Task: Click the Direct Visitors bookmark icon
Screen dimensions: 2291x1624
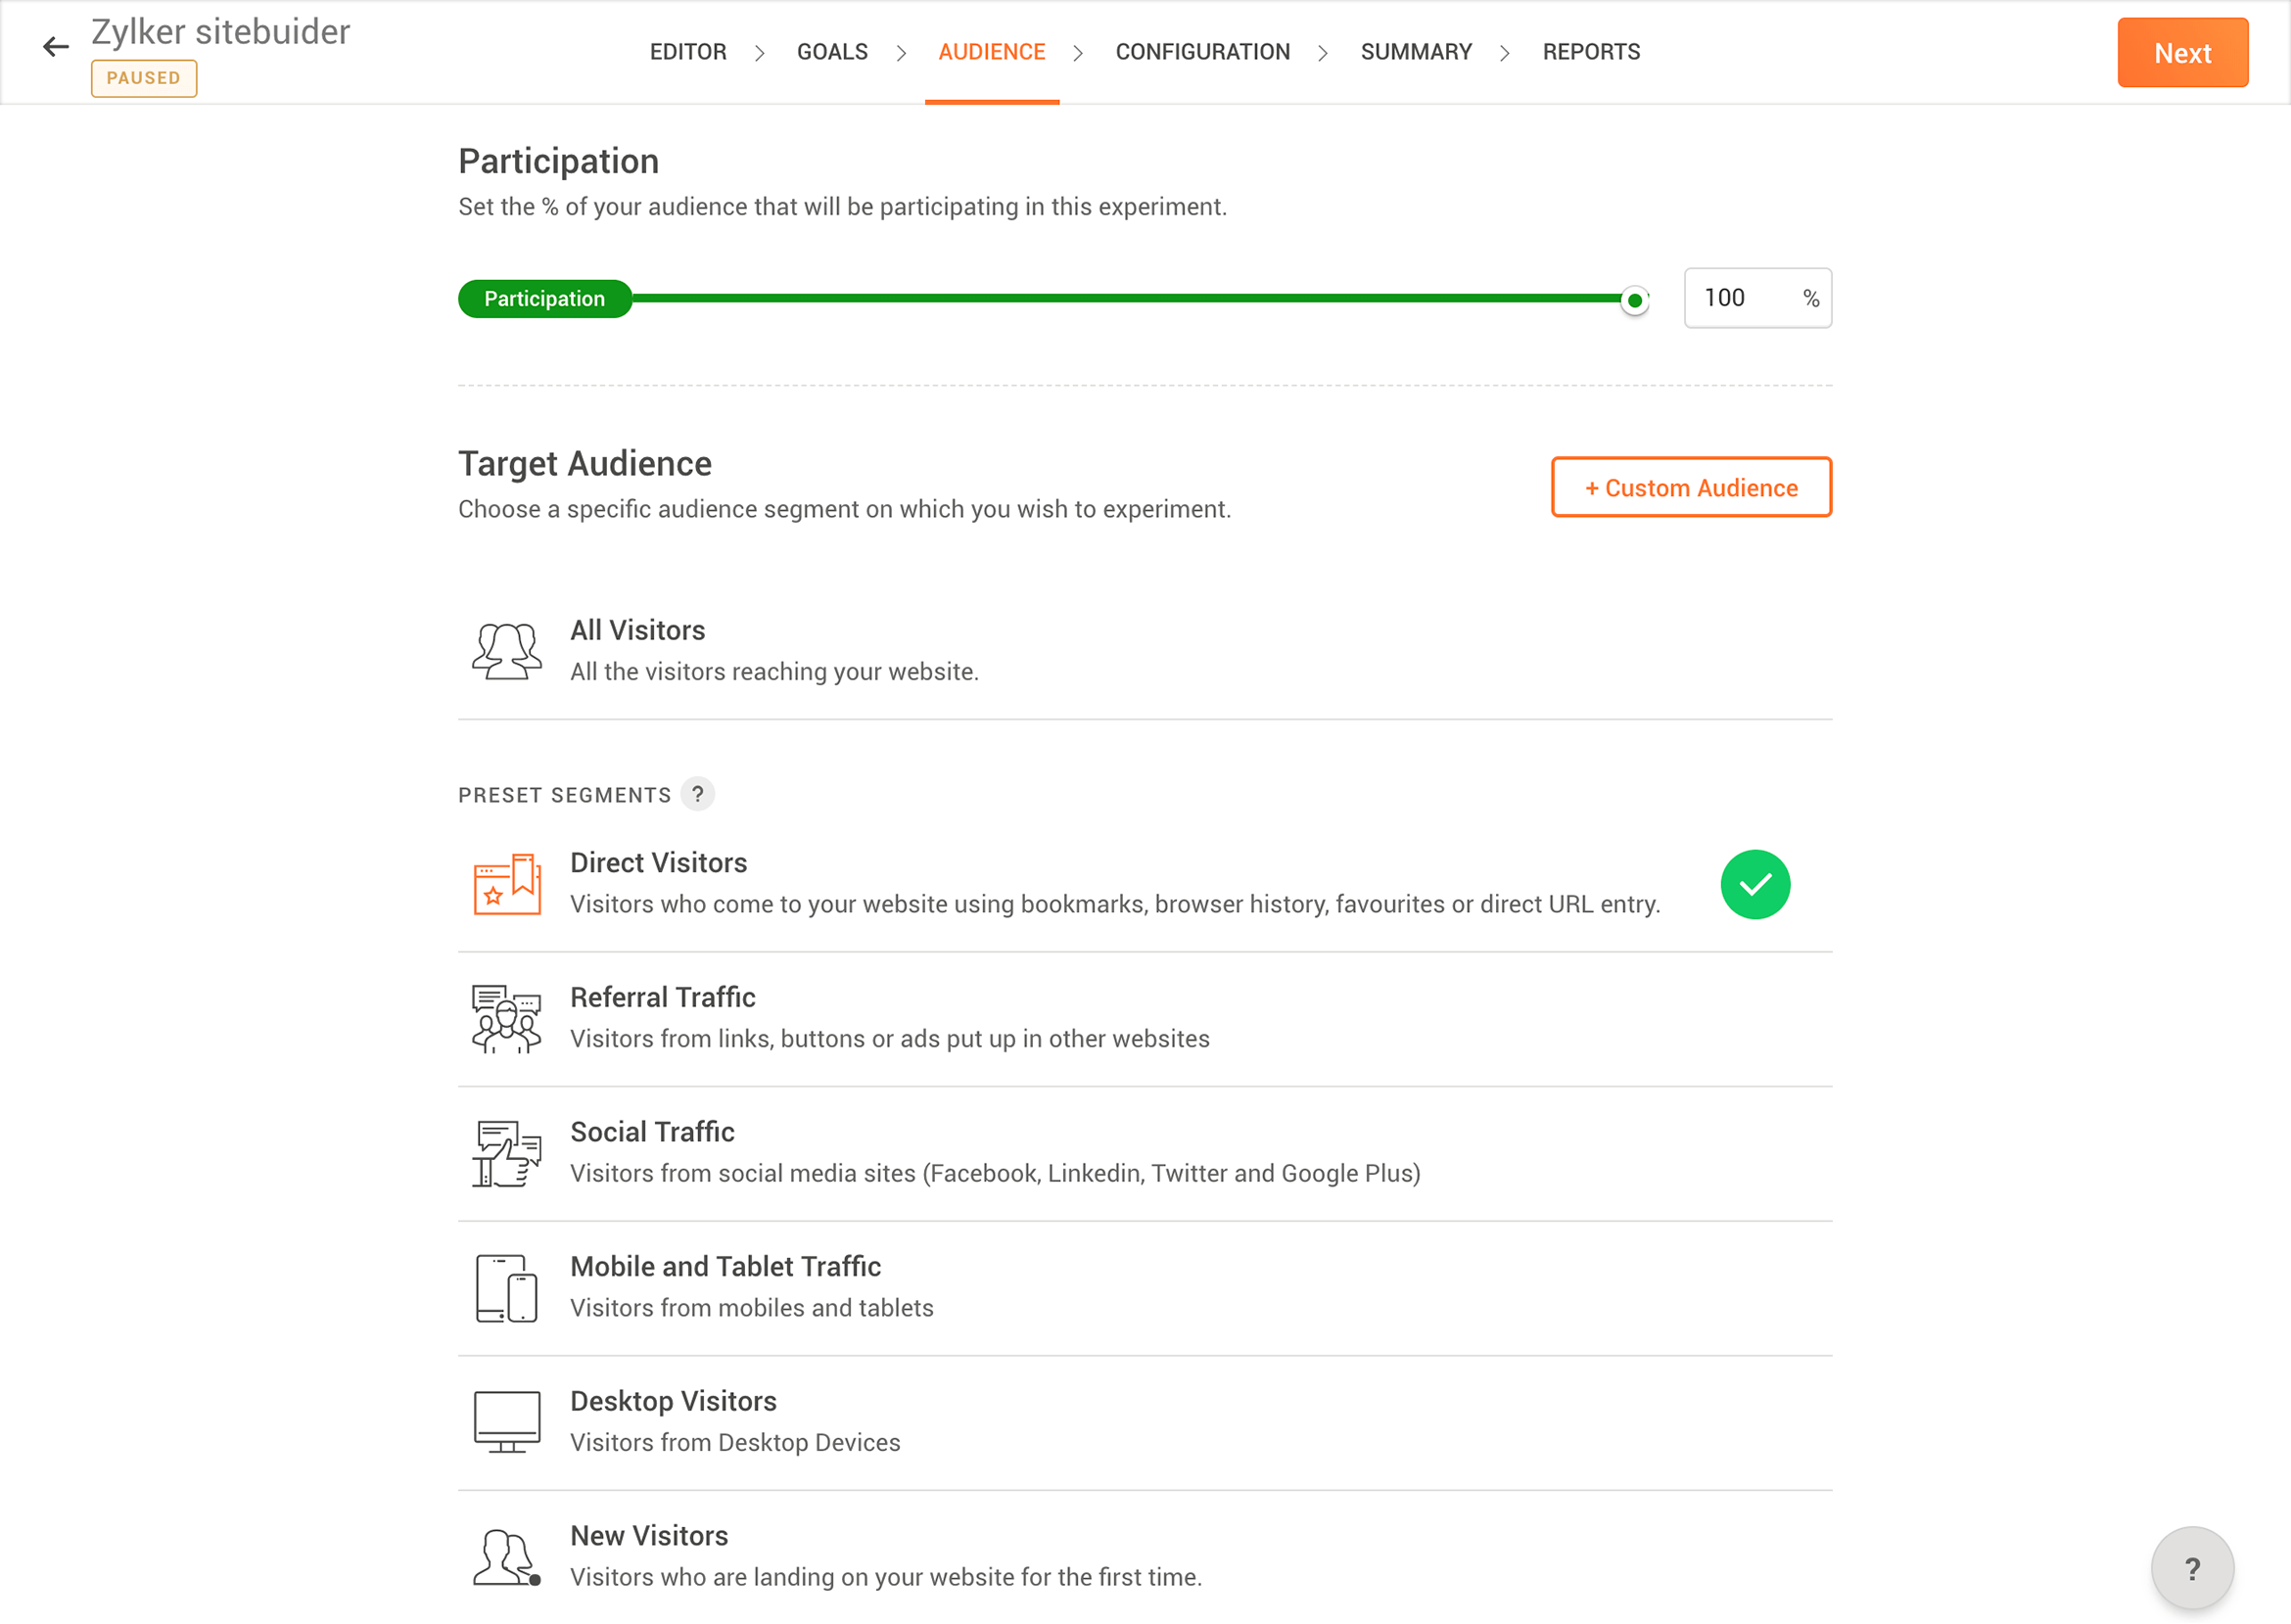Action: pyautogui.click(x=505, y=883)
